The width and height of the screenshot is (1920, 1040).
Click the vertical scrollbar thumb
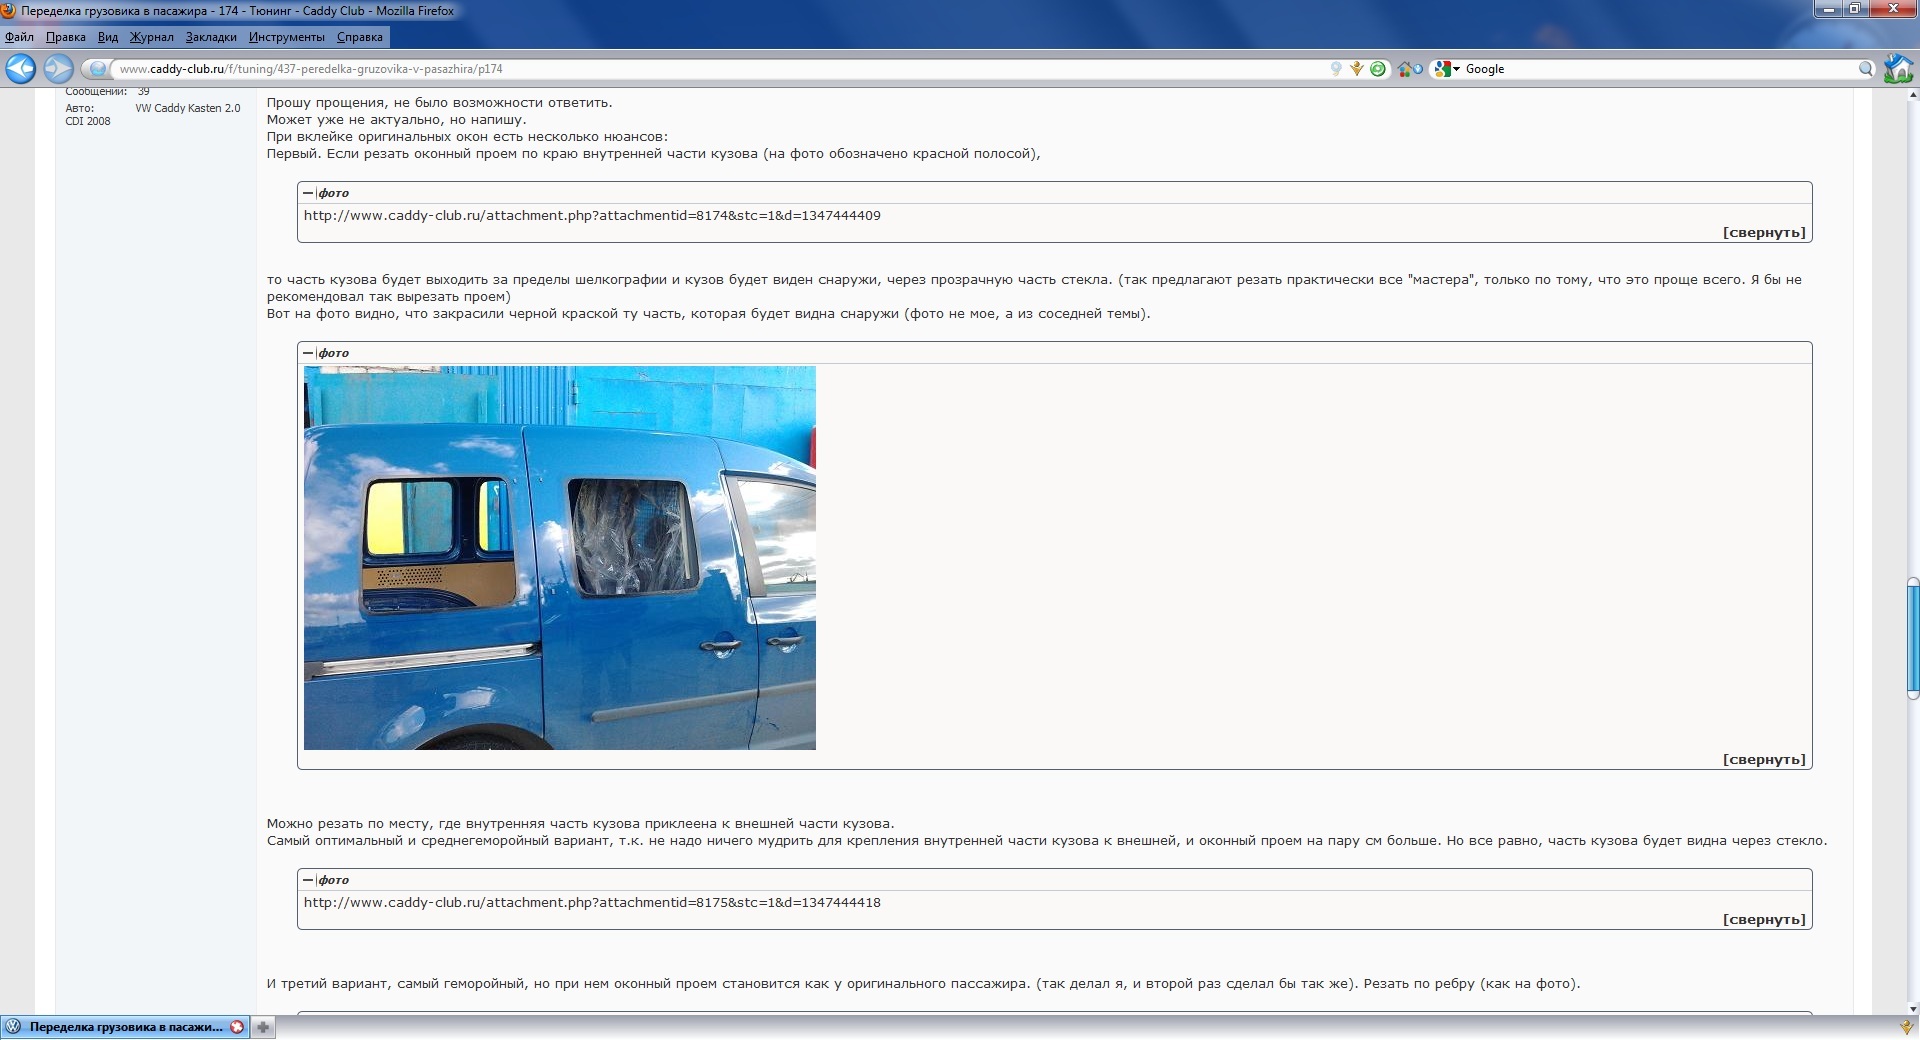point(1913,637)
